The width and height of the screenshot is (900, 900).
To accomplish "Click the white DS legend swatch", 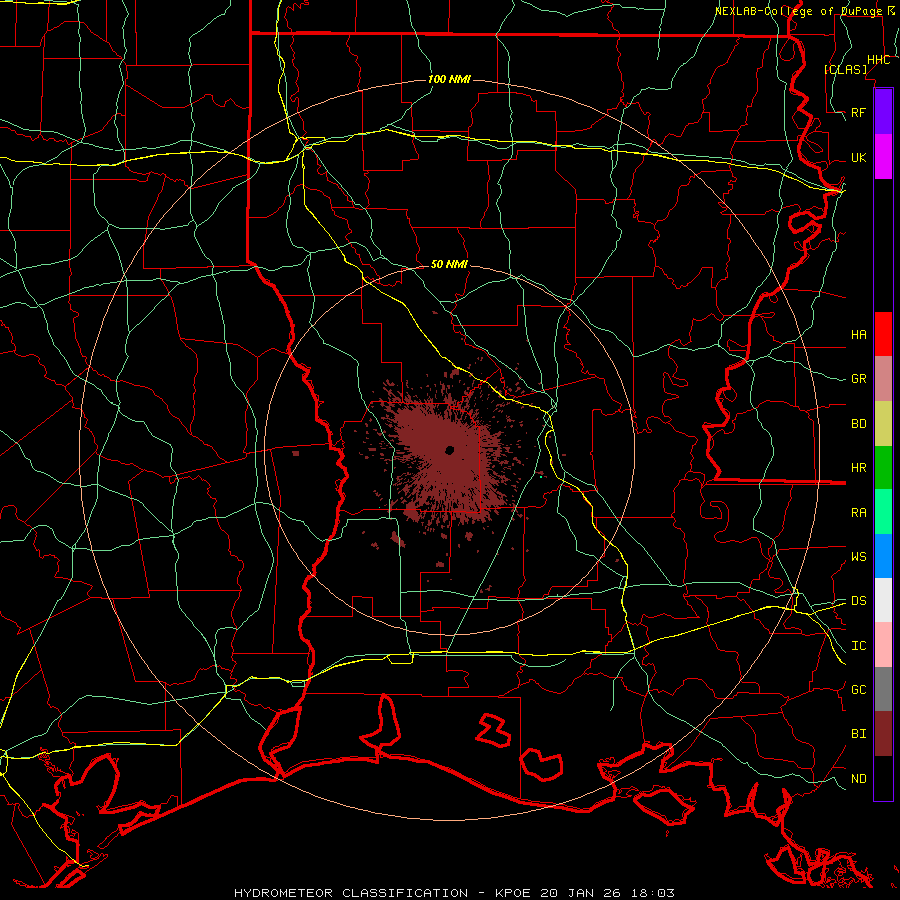I will tap(883, 600).
